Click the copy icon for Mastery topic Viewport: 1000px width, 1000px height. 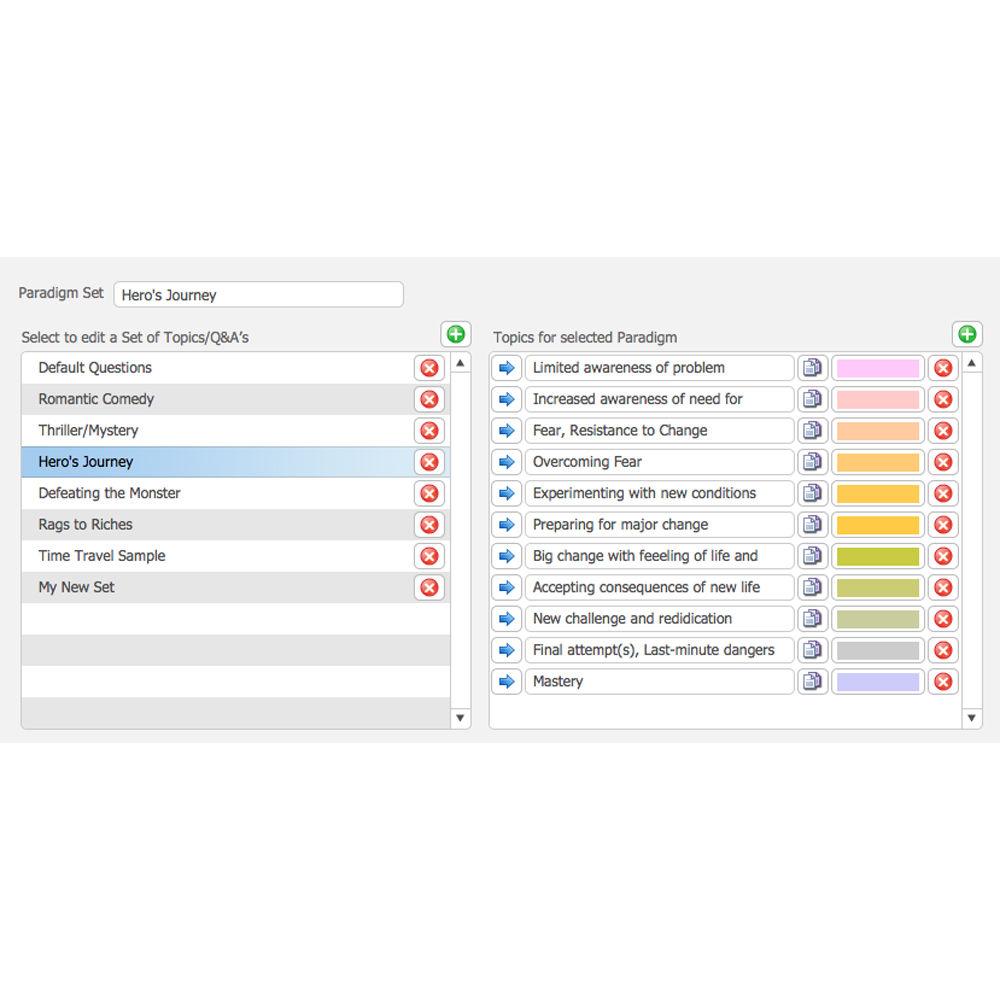click(x=812, y=681)
